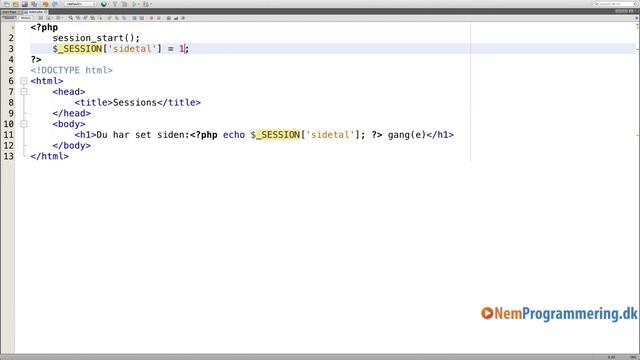Click the Sessions title text
This screenshot has height=360, width=640.
tap(135, 102)
